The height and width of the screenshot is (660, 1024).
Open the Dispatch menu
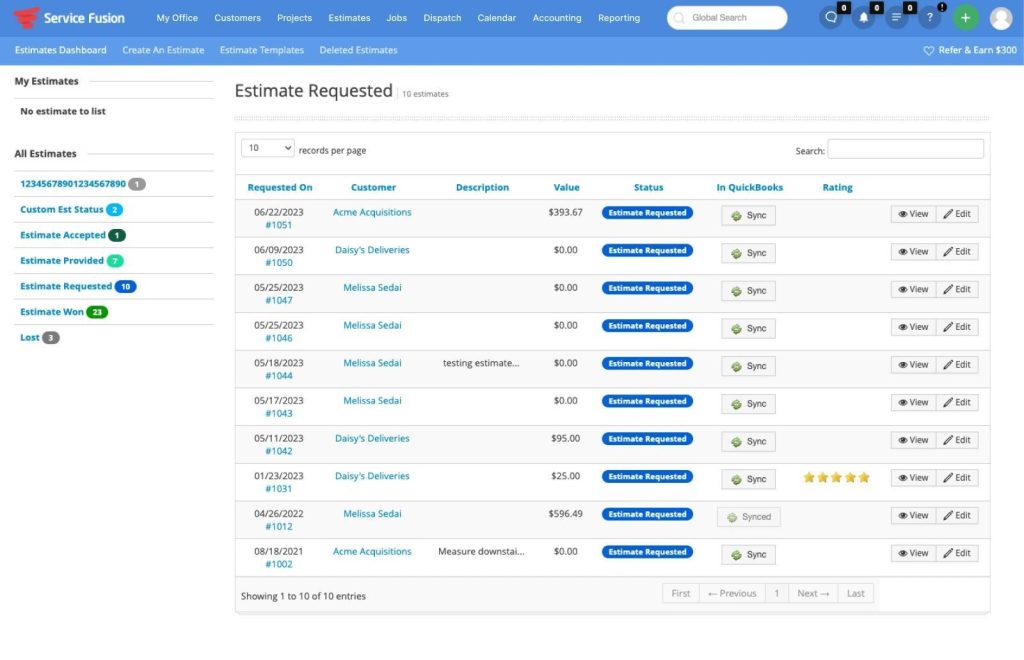pyautogui.click(x=442, y=18)
